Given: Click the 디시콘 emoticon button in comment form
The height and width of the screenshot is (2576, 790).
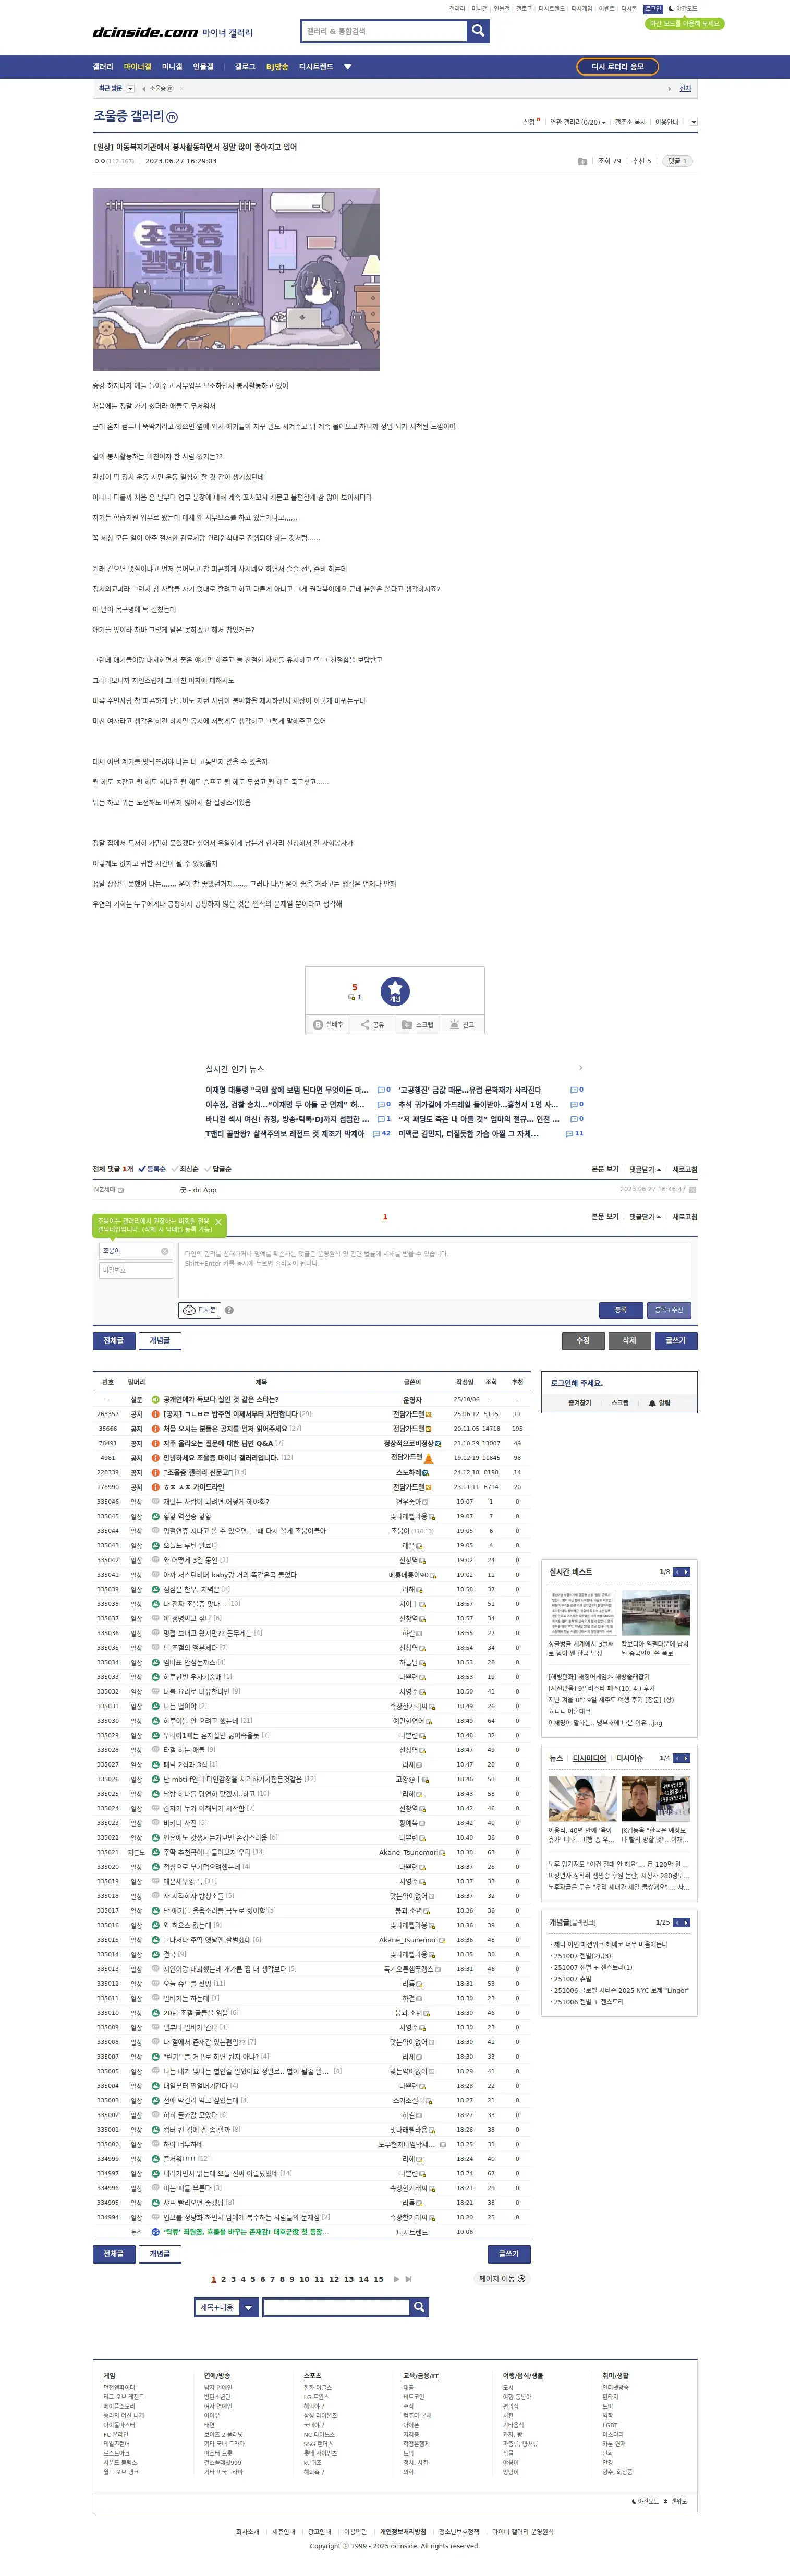Looking at the screenshot, I should pos(199,1310).
